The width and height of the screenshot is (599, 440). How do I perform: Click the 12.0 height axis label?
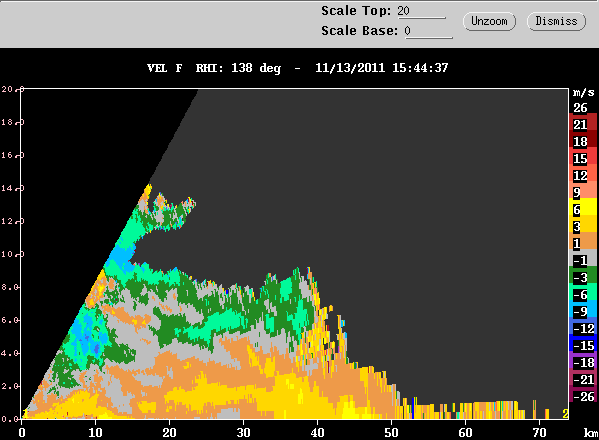[x=13, y=221]
